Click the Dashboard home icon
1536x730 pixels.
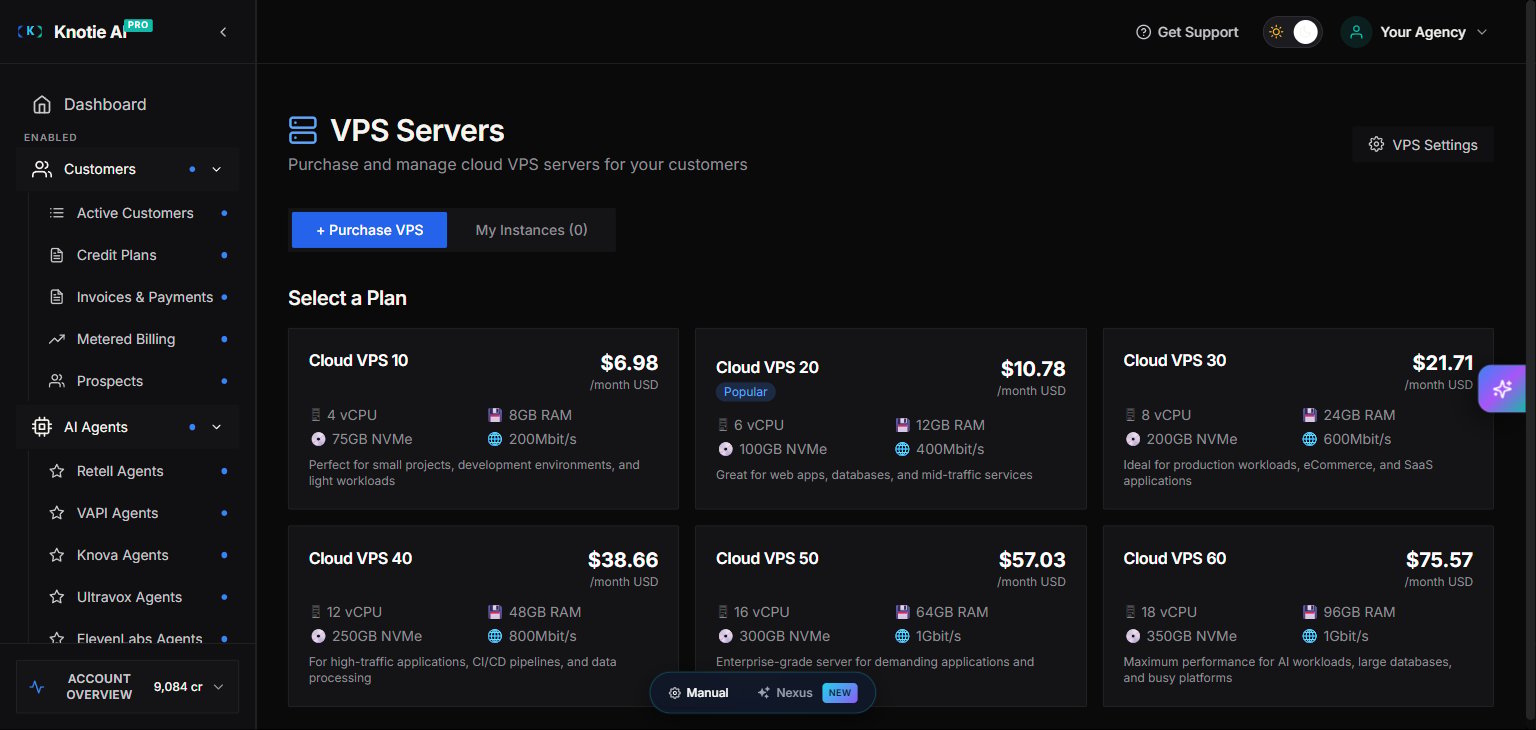42,104
